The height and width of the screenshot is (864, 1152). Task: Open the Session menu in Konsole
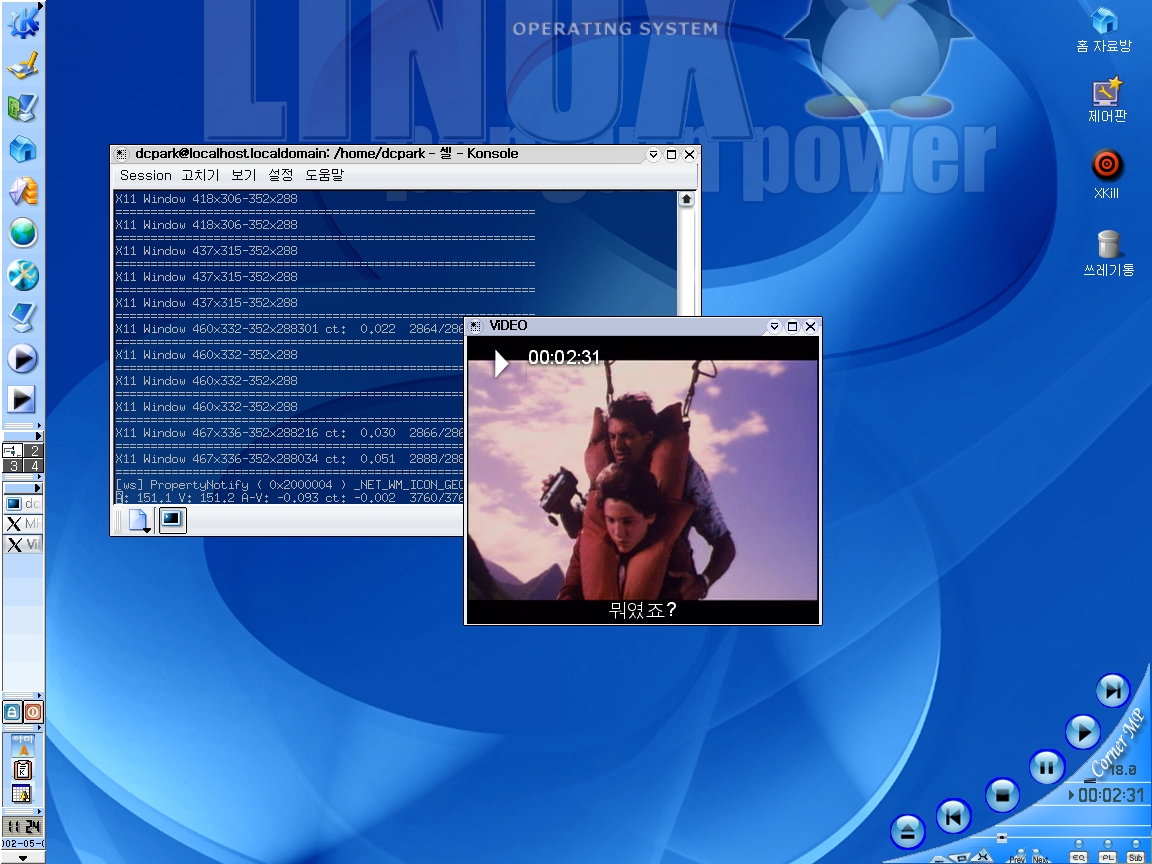click(x=145, y=175)
